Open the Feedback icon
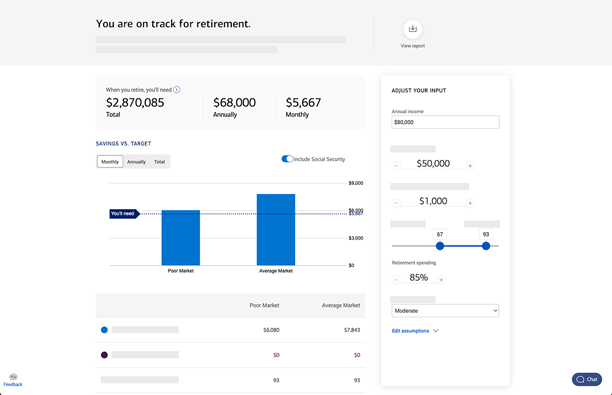 pyautogui.click(x=13, y=380)
